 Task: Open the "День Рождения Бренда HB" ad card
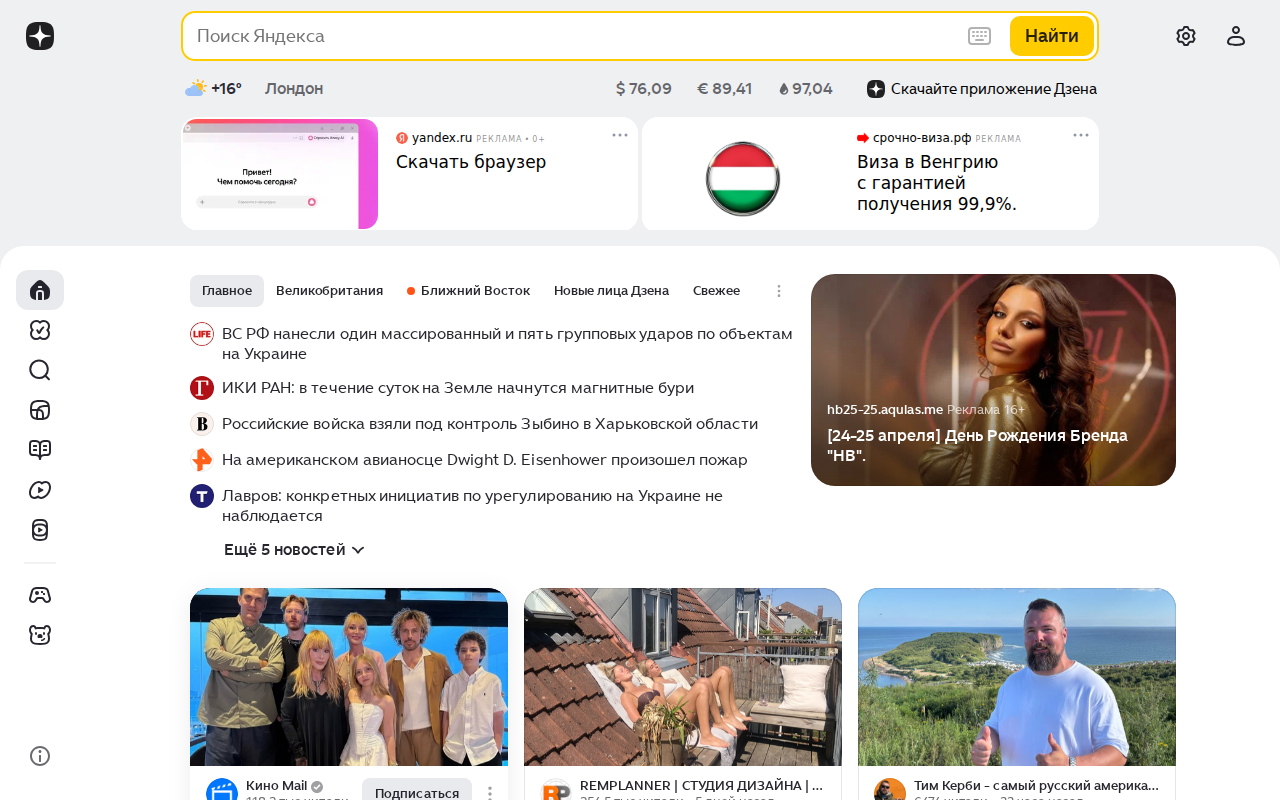[993, 380]
